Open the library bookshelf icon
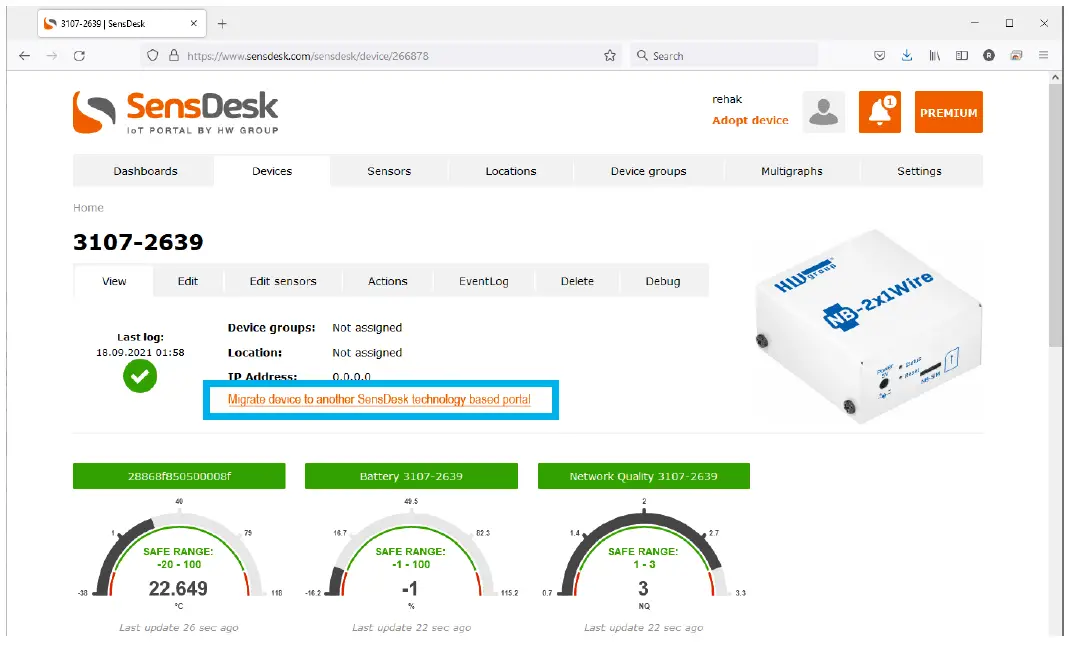The width and height of the screenshot is (1069, 650). (934, 56)
